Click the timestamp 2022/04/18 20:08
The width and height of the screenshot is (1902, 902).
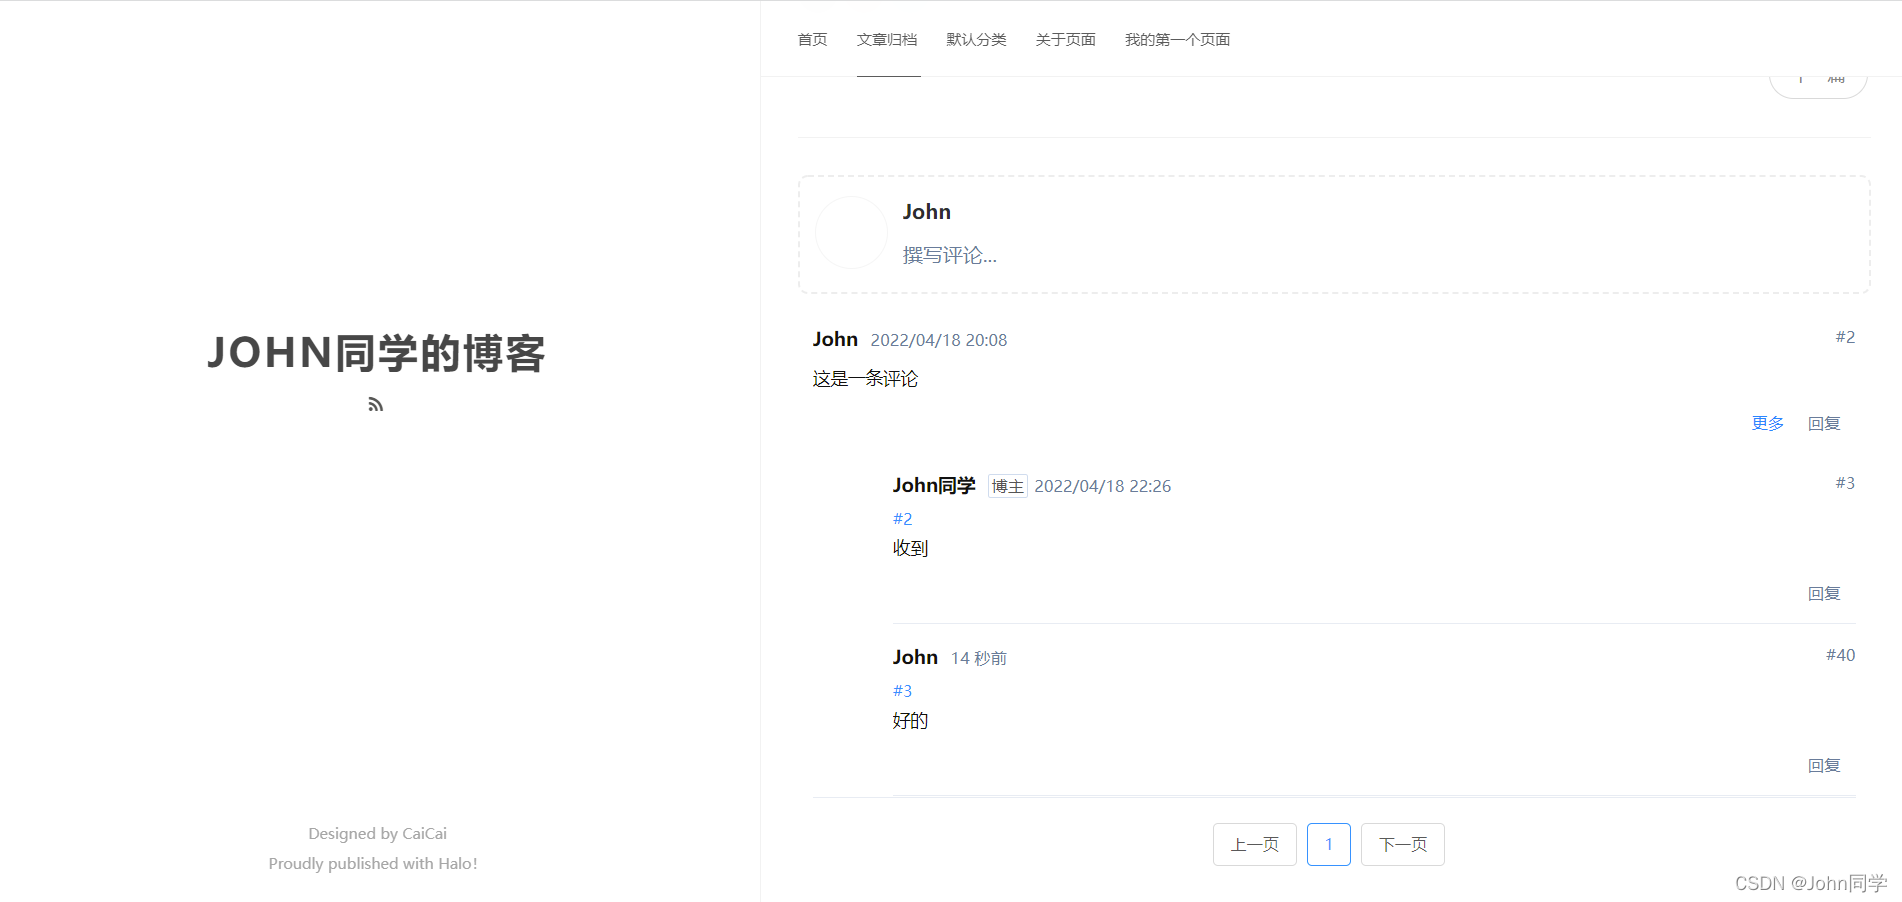coord(939,340)
